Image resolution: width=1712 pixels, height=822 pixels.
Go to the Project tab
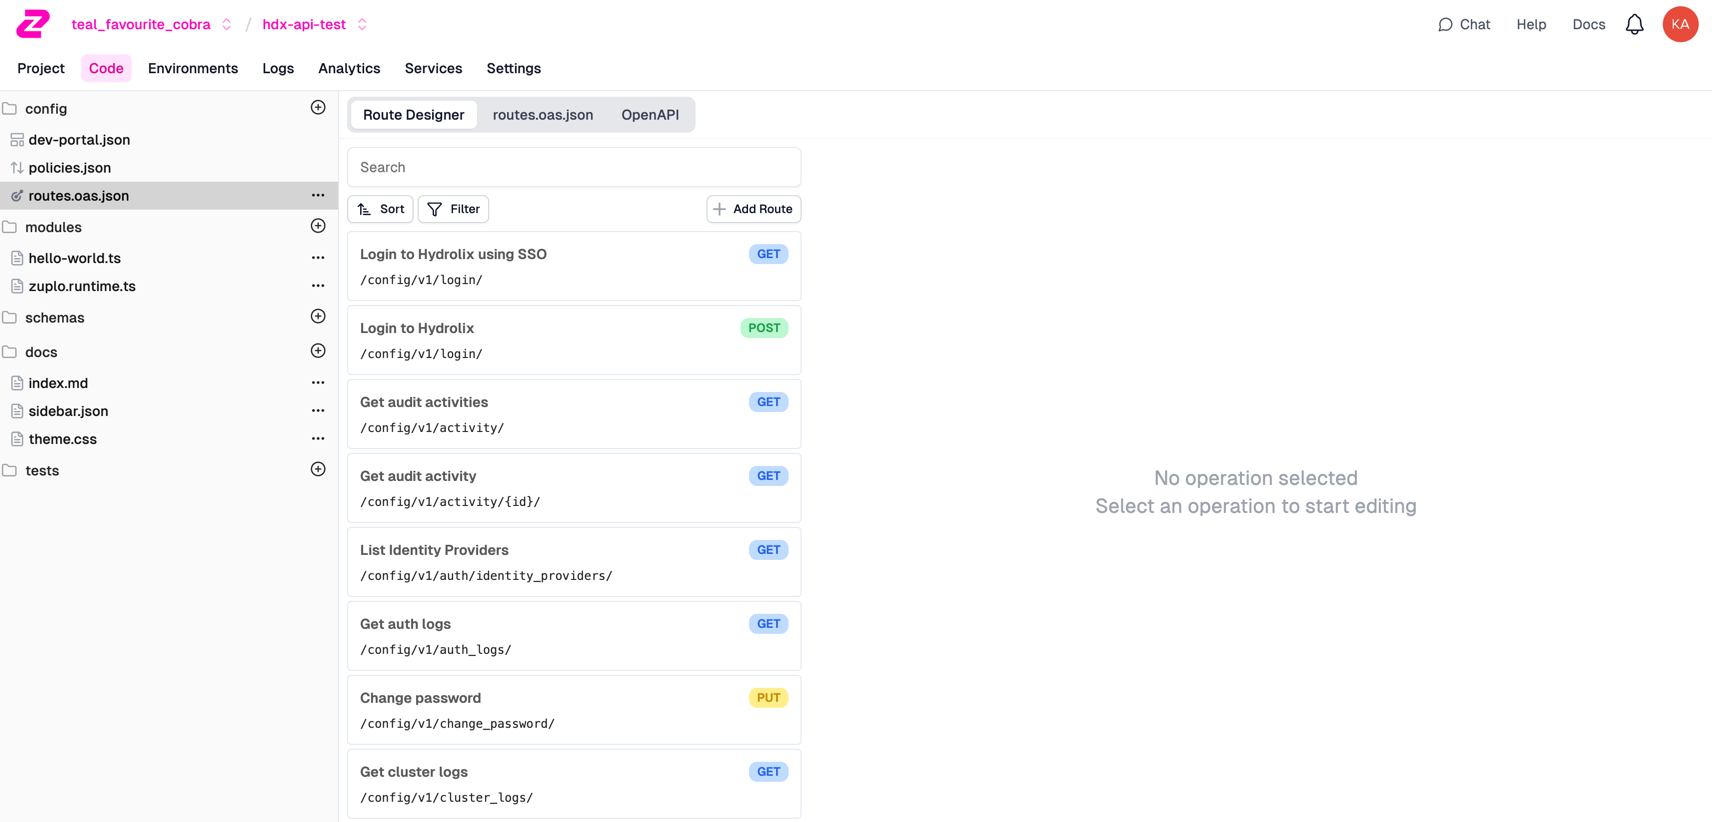pos(41,68)
